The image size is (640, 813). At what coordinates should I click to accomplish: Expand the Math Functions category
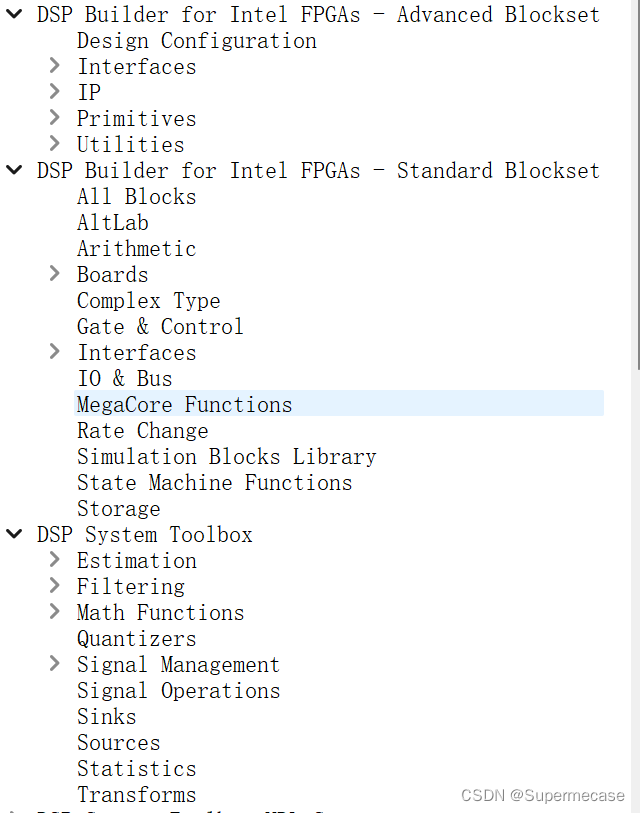tap(55, 612)
